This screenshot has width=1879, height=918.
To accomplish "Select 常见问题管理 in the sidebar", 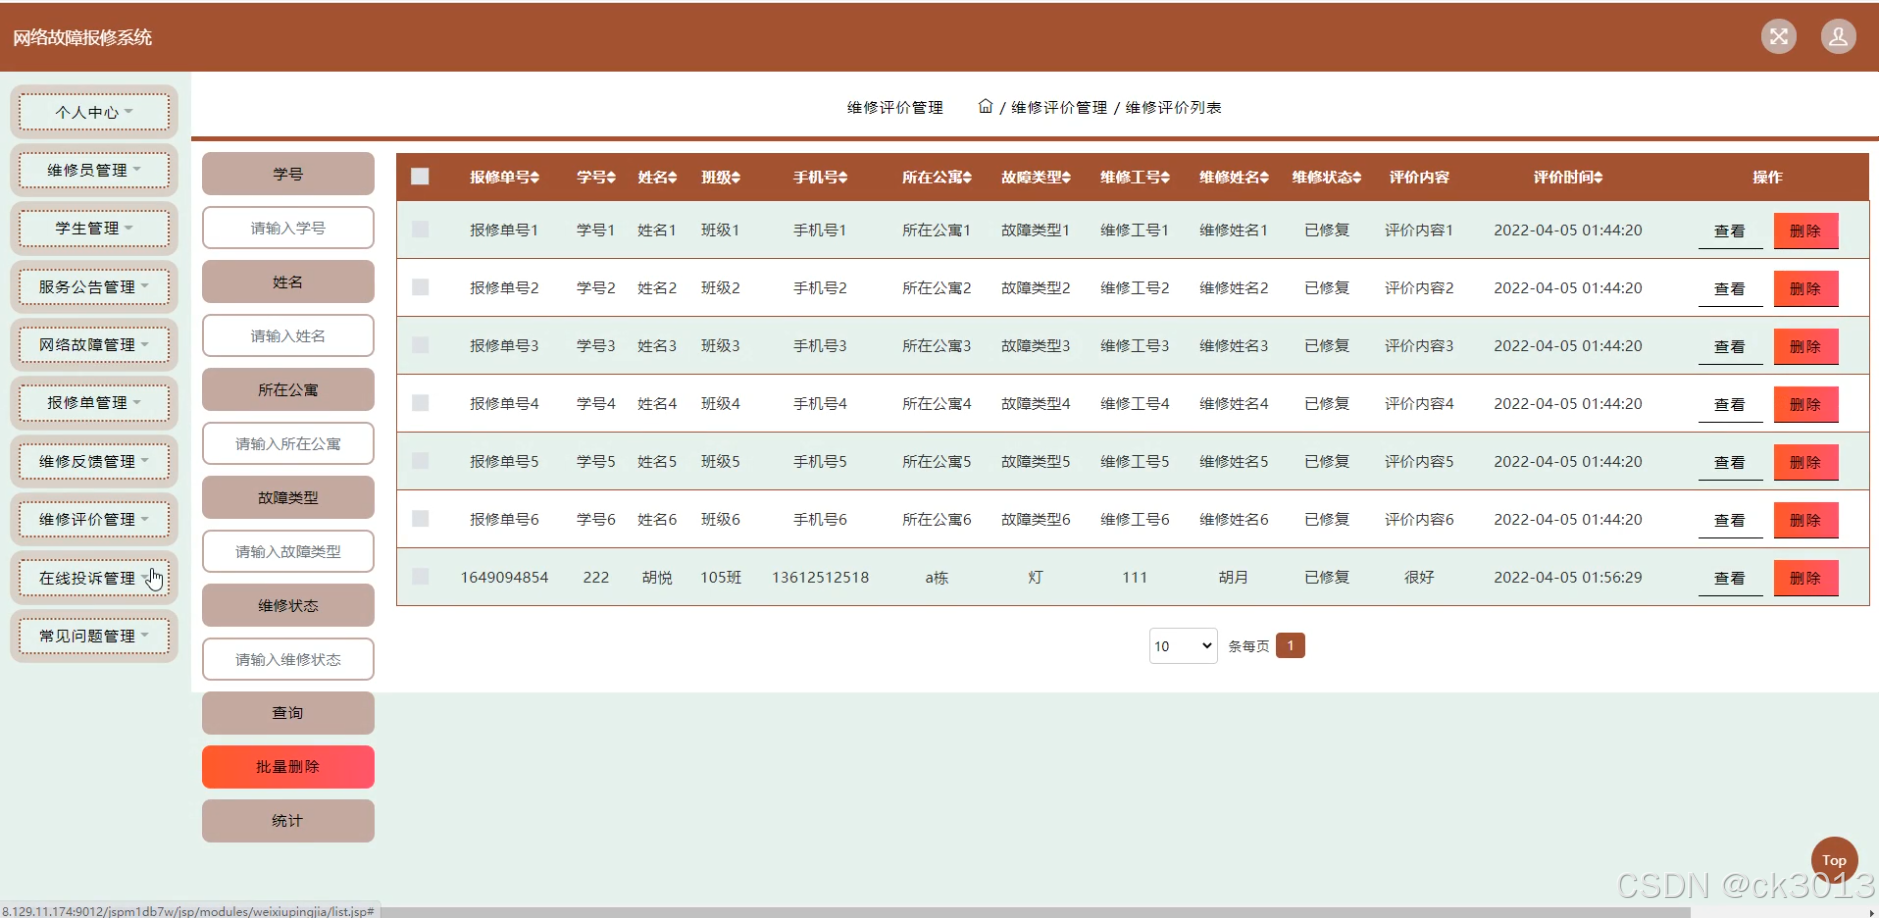I will pyautogui.click(x=93, y=635).
